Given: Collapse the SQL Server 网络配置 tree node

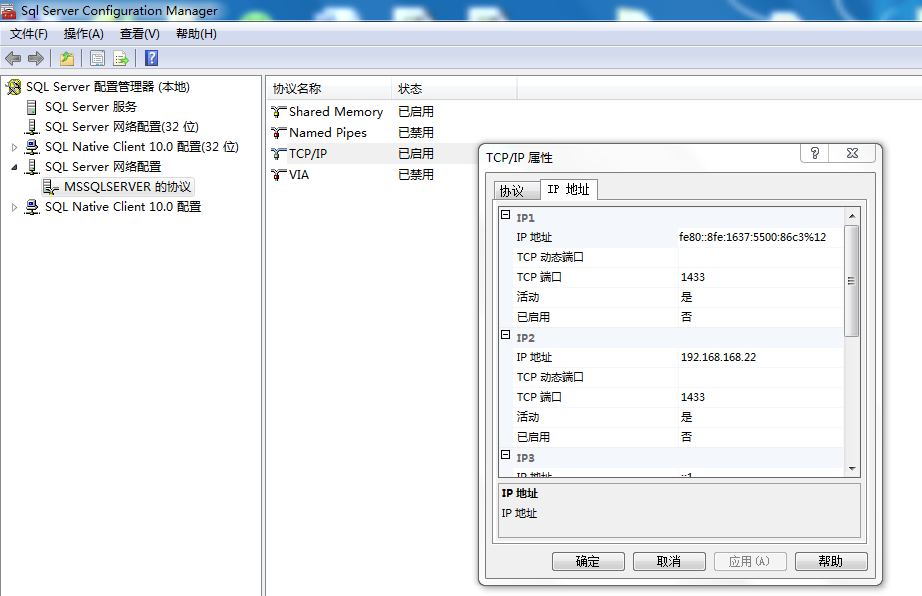Looking at the screenshot, I should (x=15, y=168).
